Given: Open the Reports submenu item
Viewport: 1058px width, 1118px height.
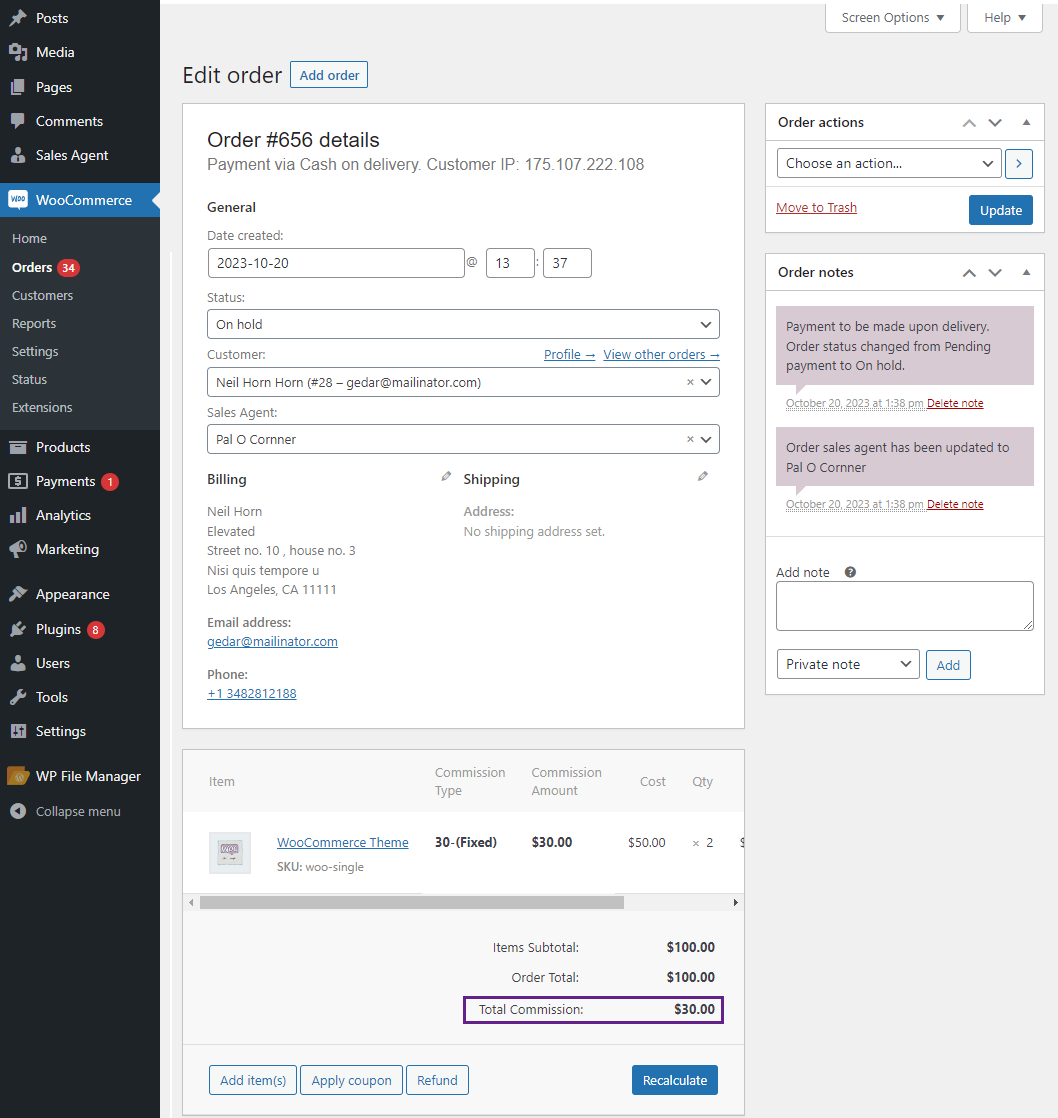Looking at the screenshot, I should [34, 324].
